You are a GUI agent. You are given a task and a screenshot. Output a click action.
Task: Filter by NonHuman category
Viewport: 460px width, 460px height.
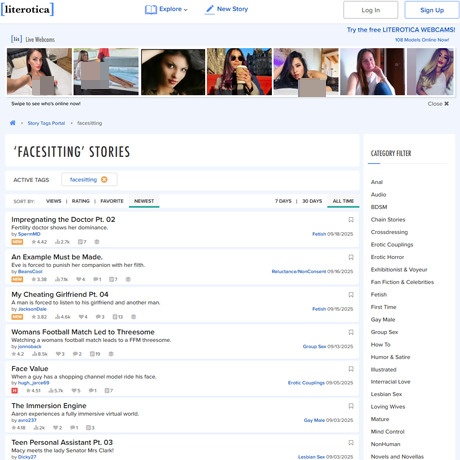click(x=385, y=444)
